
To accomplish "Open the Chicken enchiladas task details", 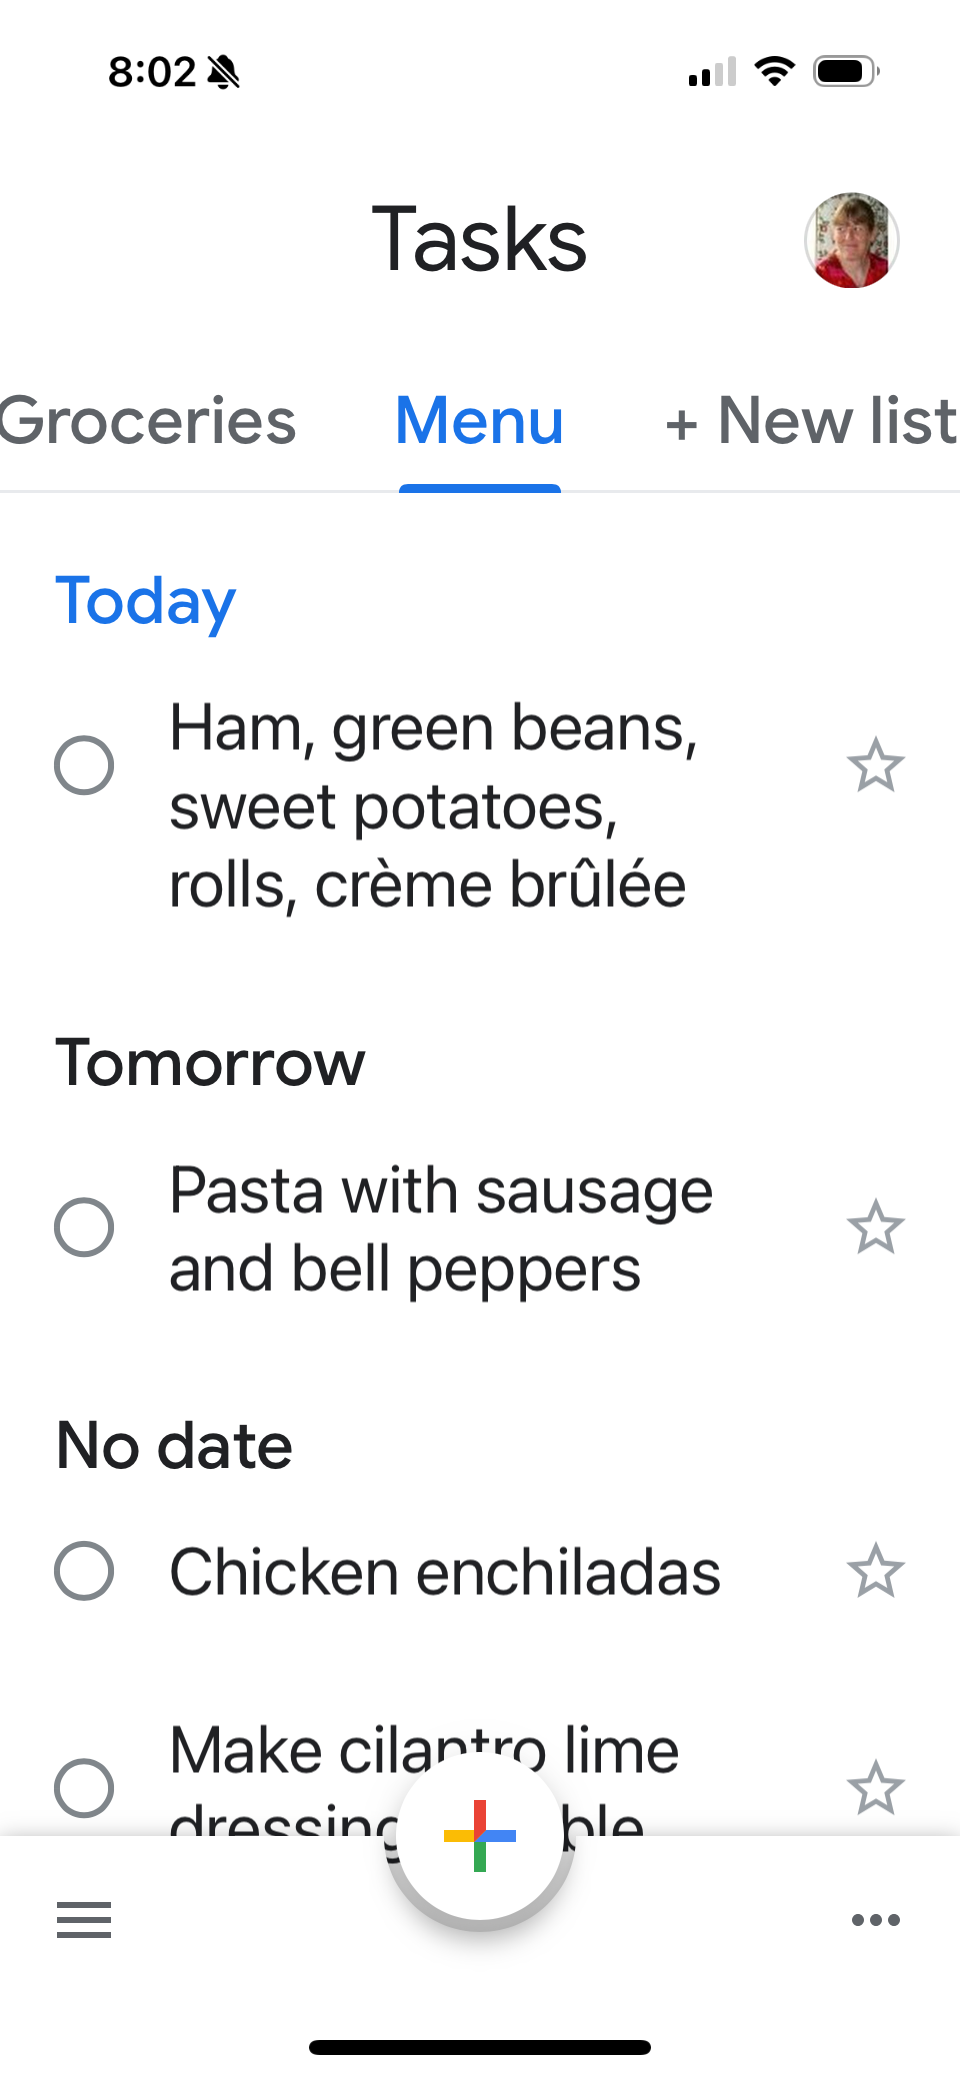I will click(445, 1572).
